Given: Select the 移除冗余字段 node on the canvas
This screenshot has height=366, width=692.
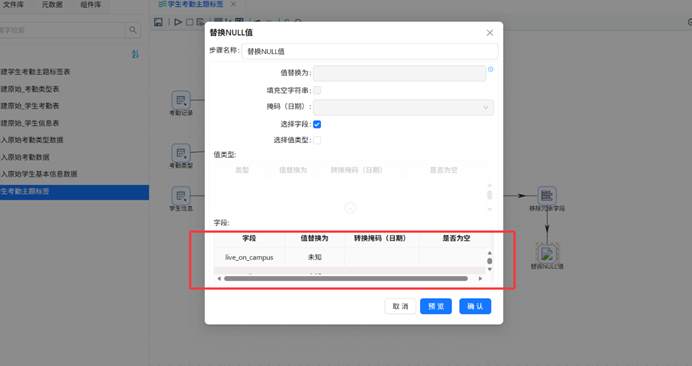Looking at the screenshot, I should pos(547,195).
